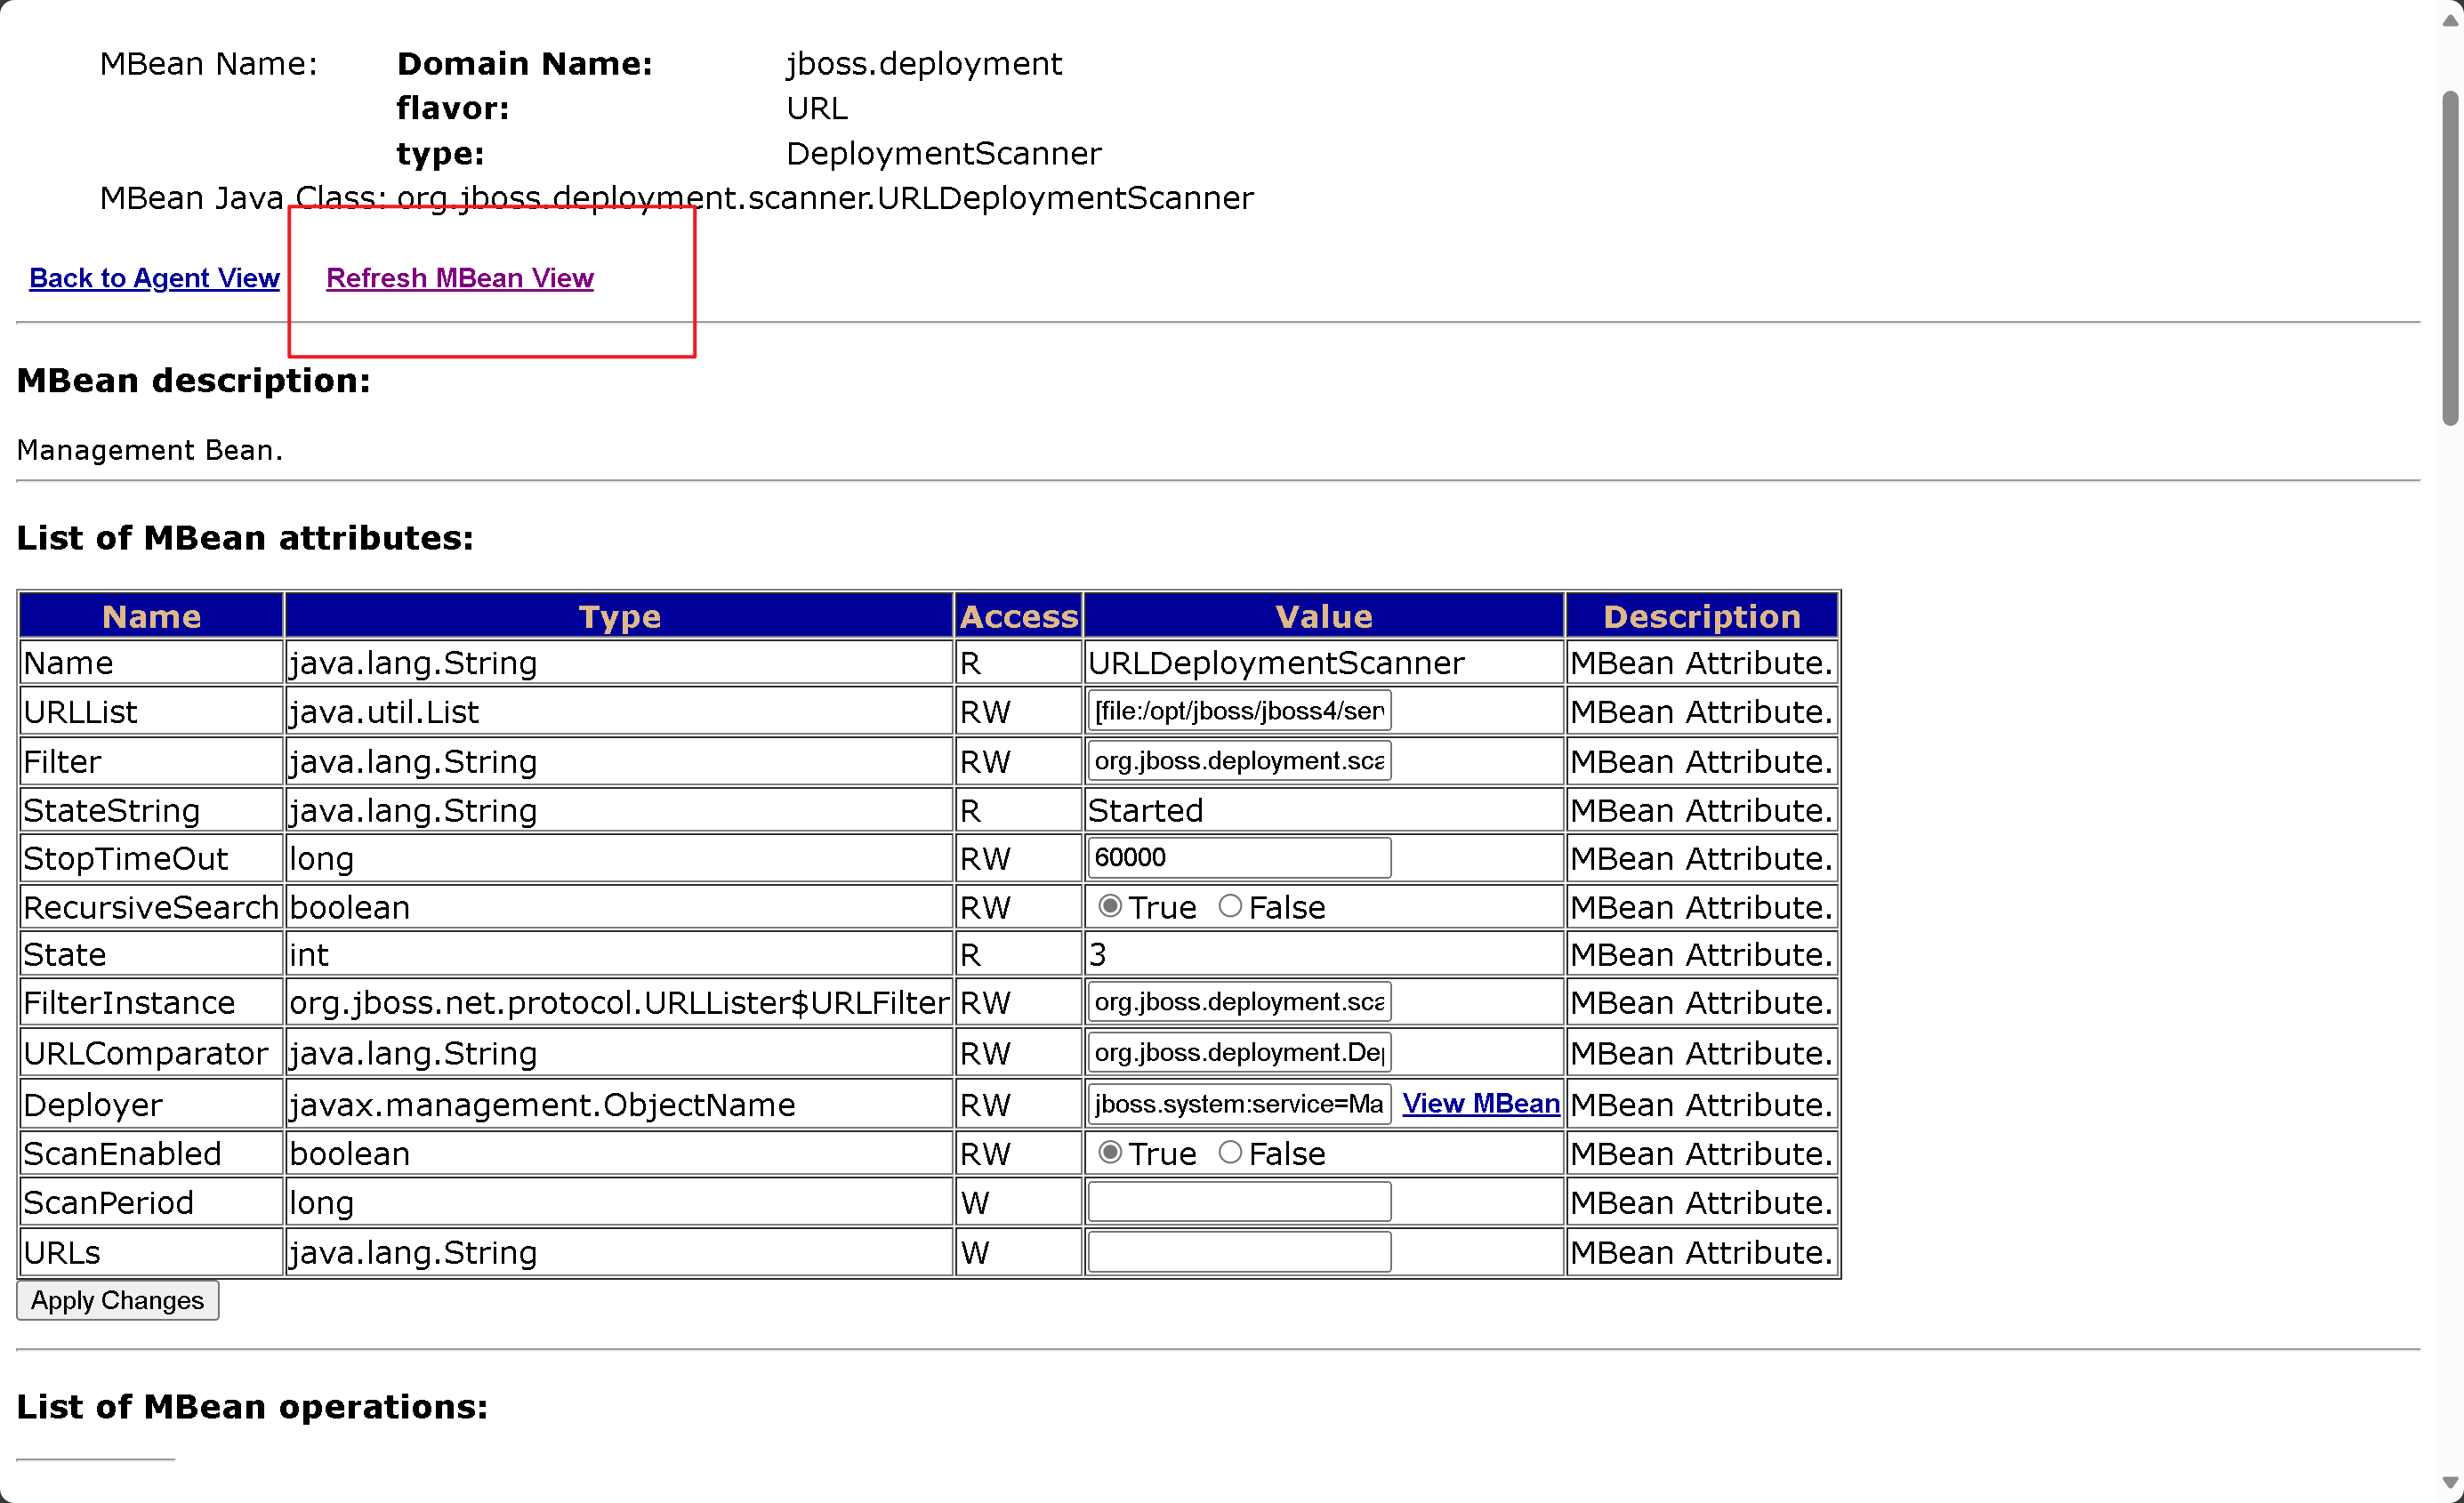Select False for RecursiveSearch
This screenshot has height=1503, width=2464.
point(1230,906)
